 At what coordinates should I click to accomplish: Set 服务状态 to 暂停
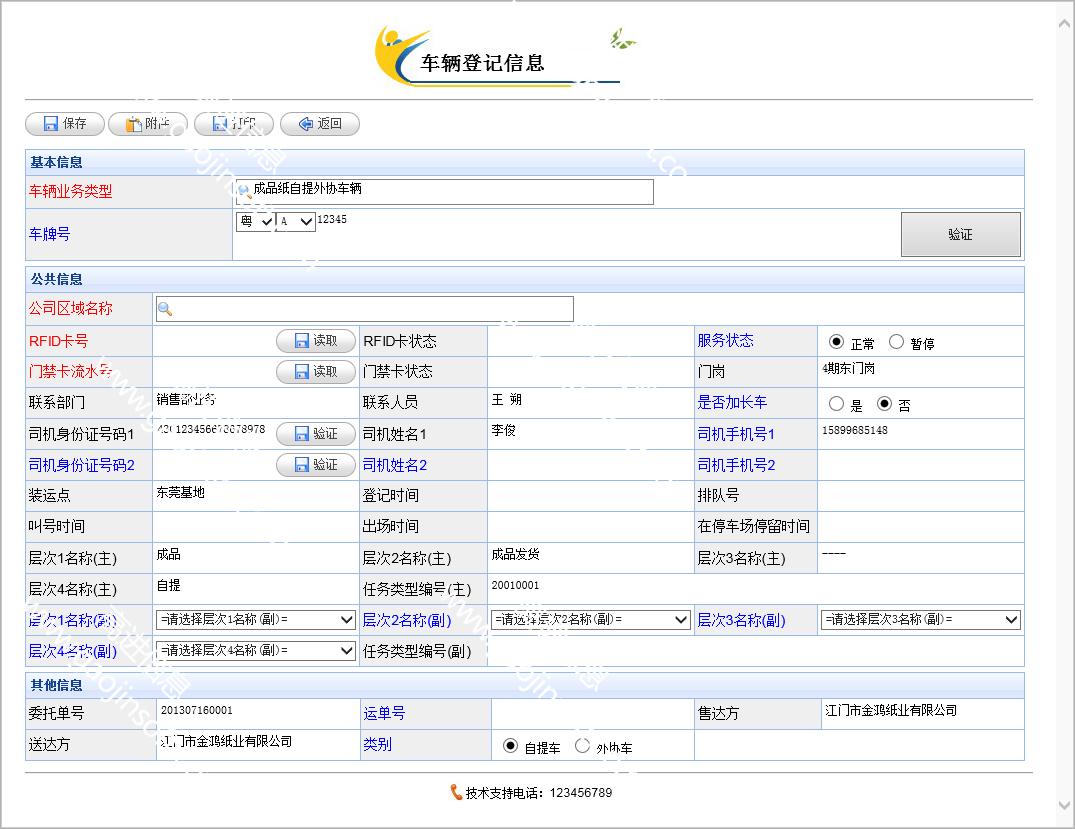tap(896, 342)
